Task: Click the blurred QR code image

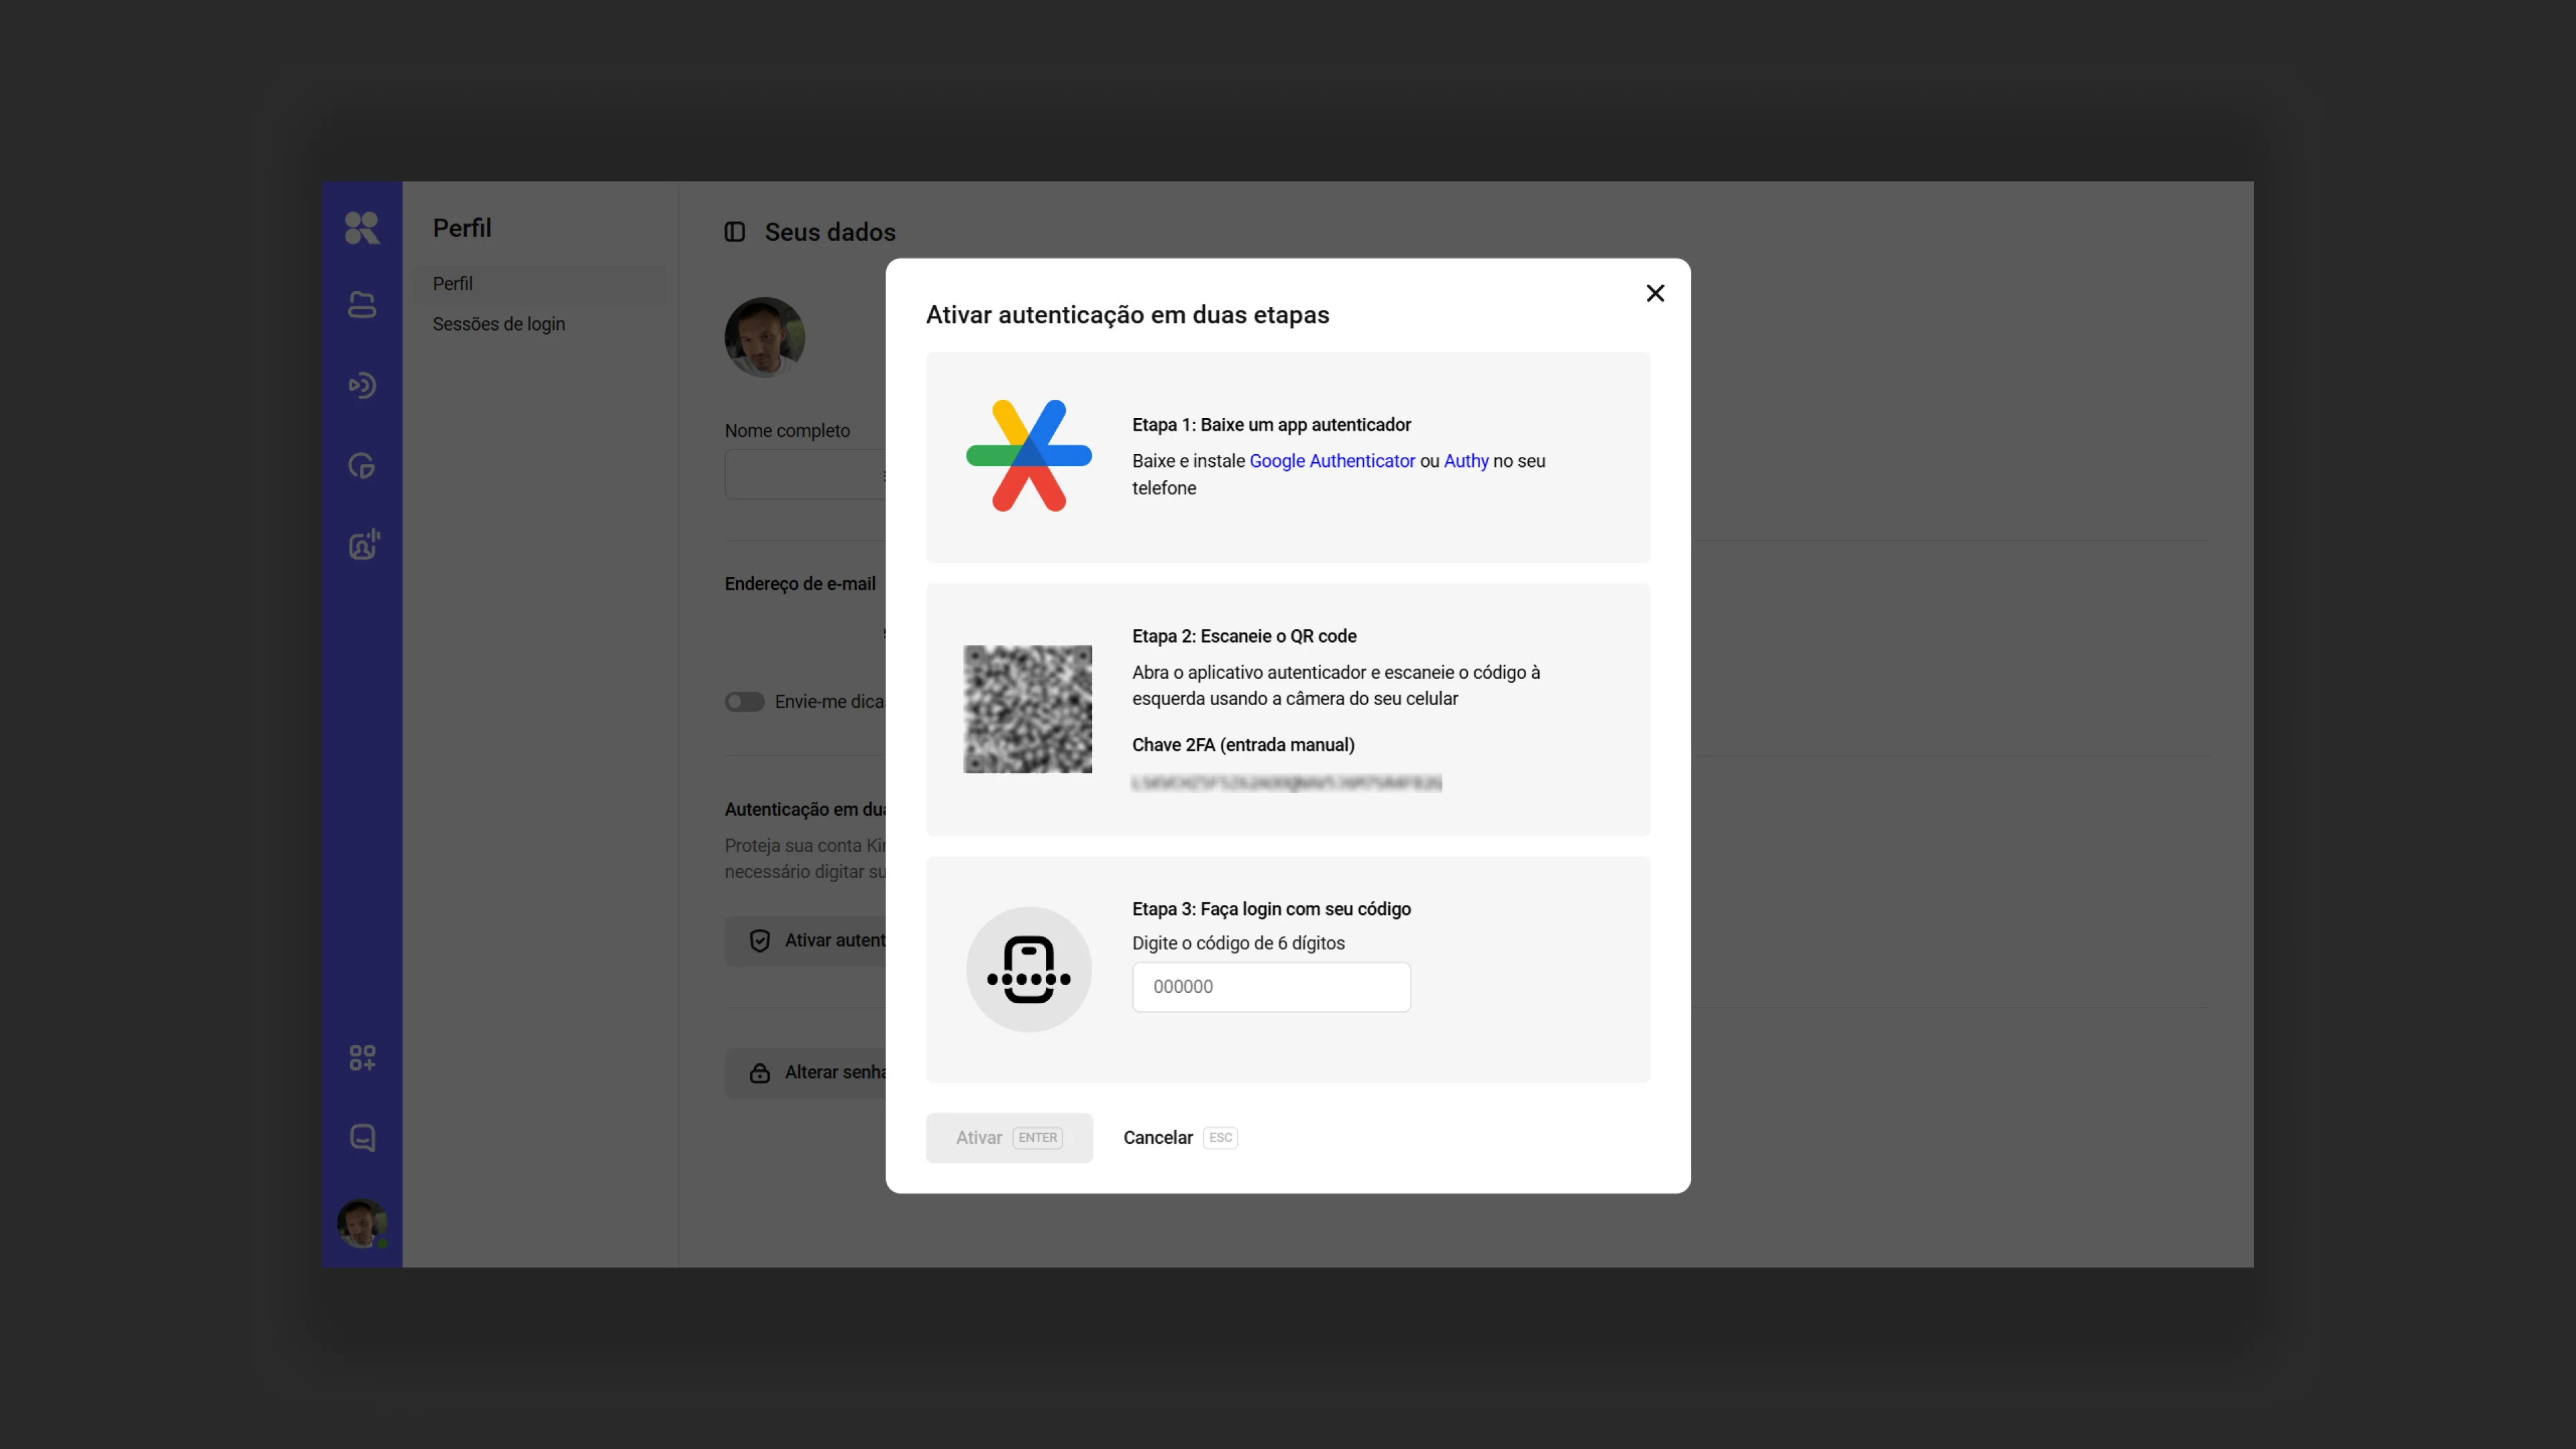Action: [x=1027, y=709]
